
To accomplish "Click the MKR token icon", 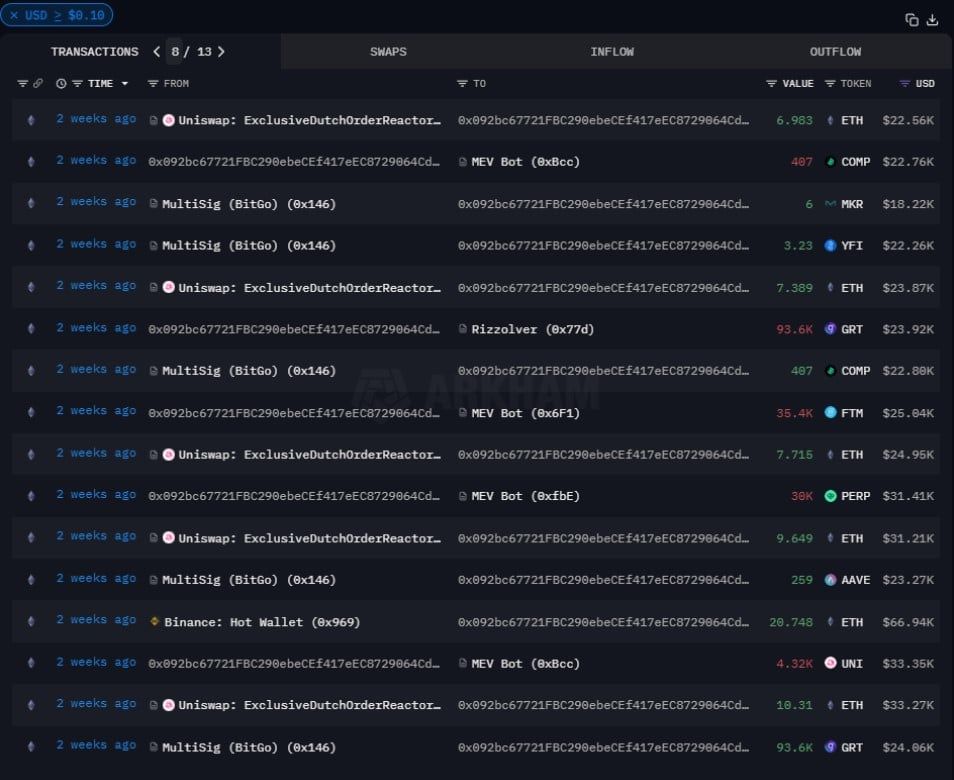I will [830, 204].
